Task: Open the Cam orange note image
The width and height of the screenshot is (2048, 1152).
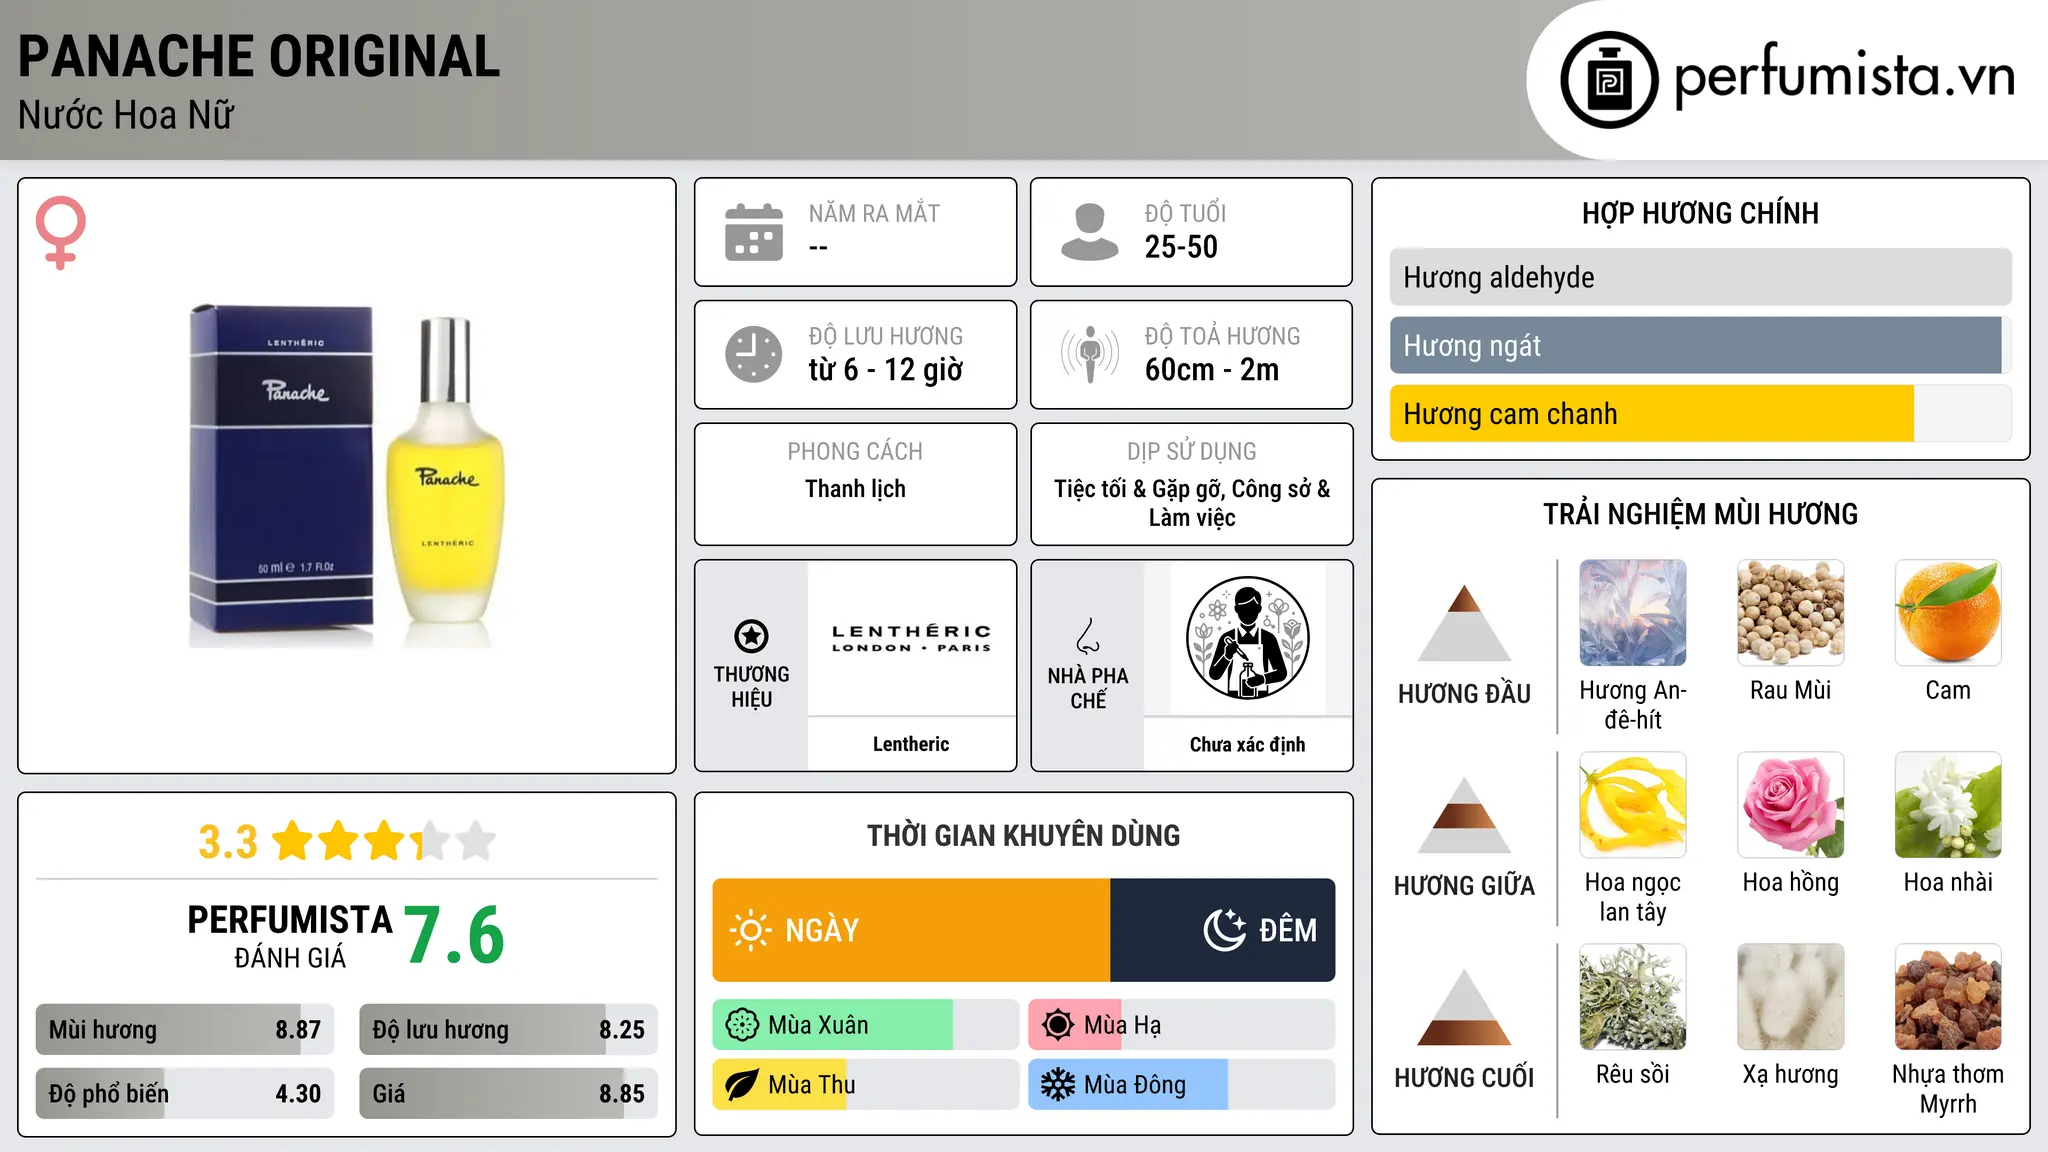Action: tap(1948, 612)
